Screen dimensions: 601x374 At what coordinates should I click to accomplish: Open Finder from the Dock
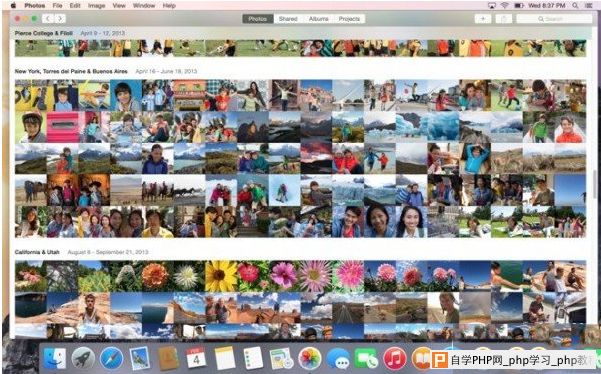pos(54,359)
